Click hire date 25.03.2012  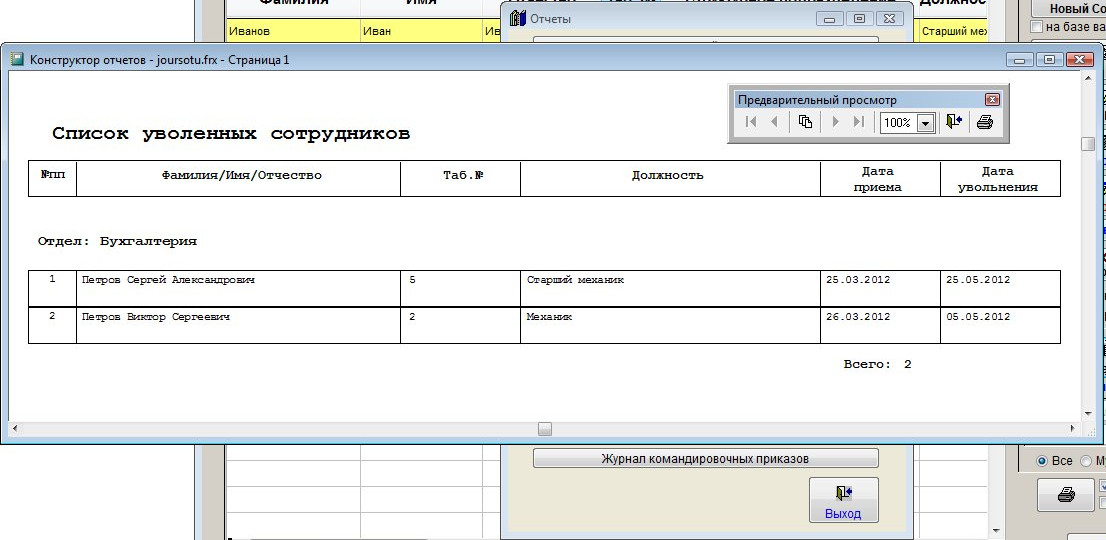858,280
